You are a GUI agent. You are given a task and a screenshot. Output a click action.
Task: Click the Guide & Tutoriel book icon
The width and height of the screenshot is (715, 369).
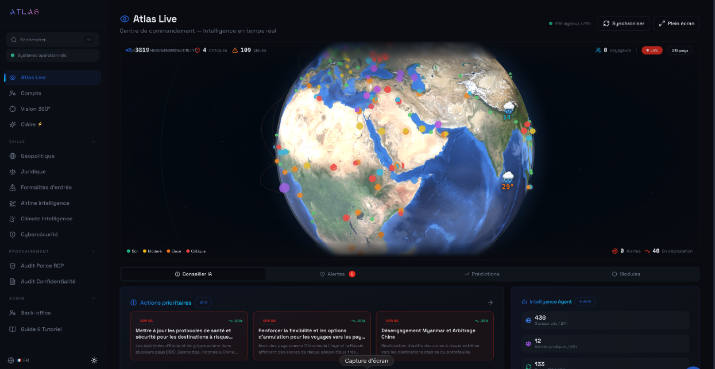pos(13,329)
